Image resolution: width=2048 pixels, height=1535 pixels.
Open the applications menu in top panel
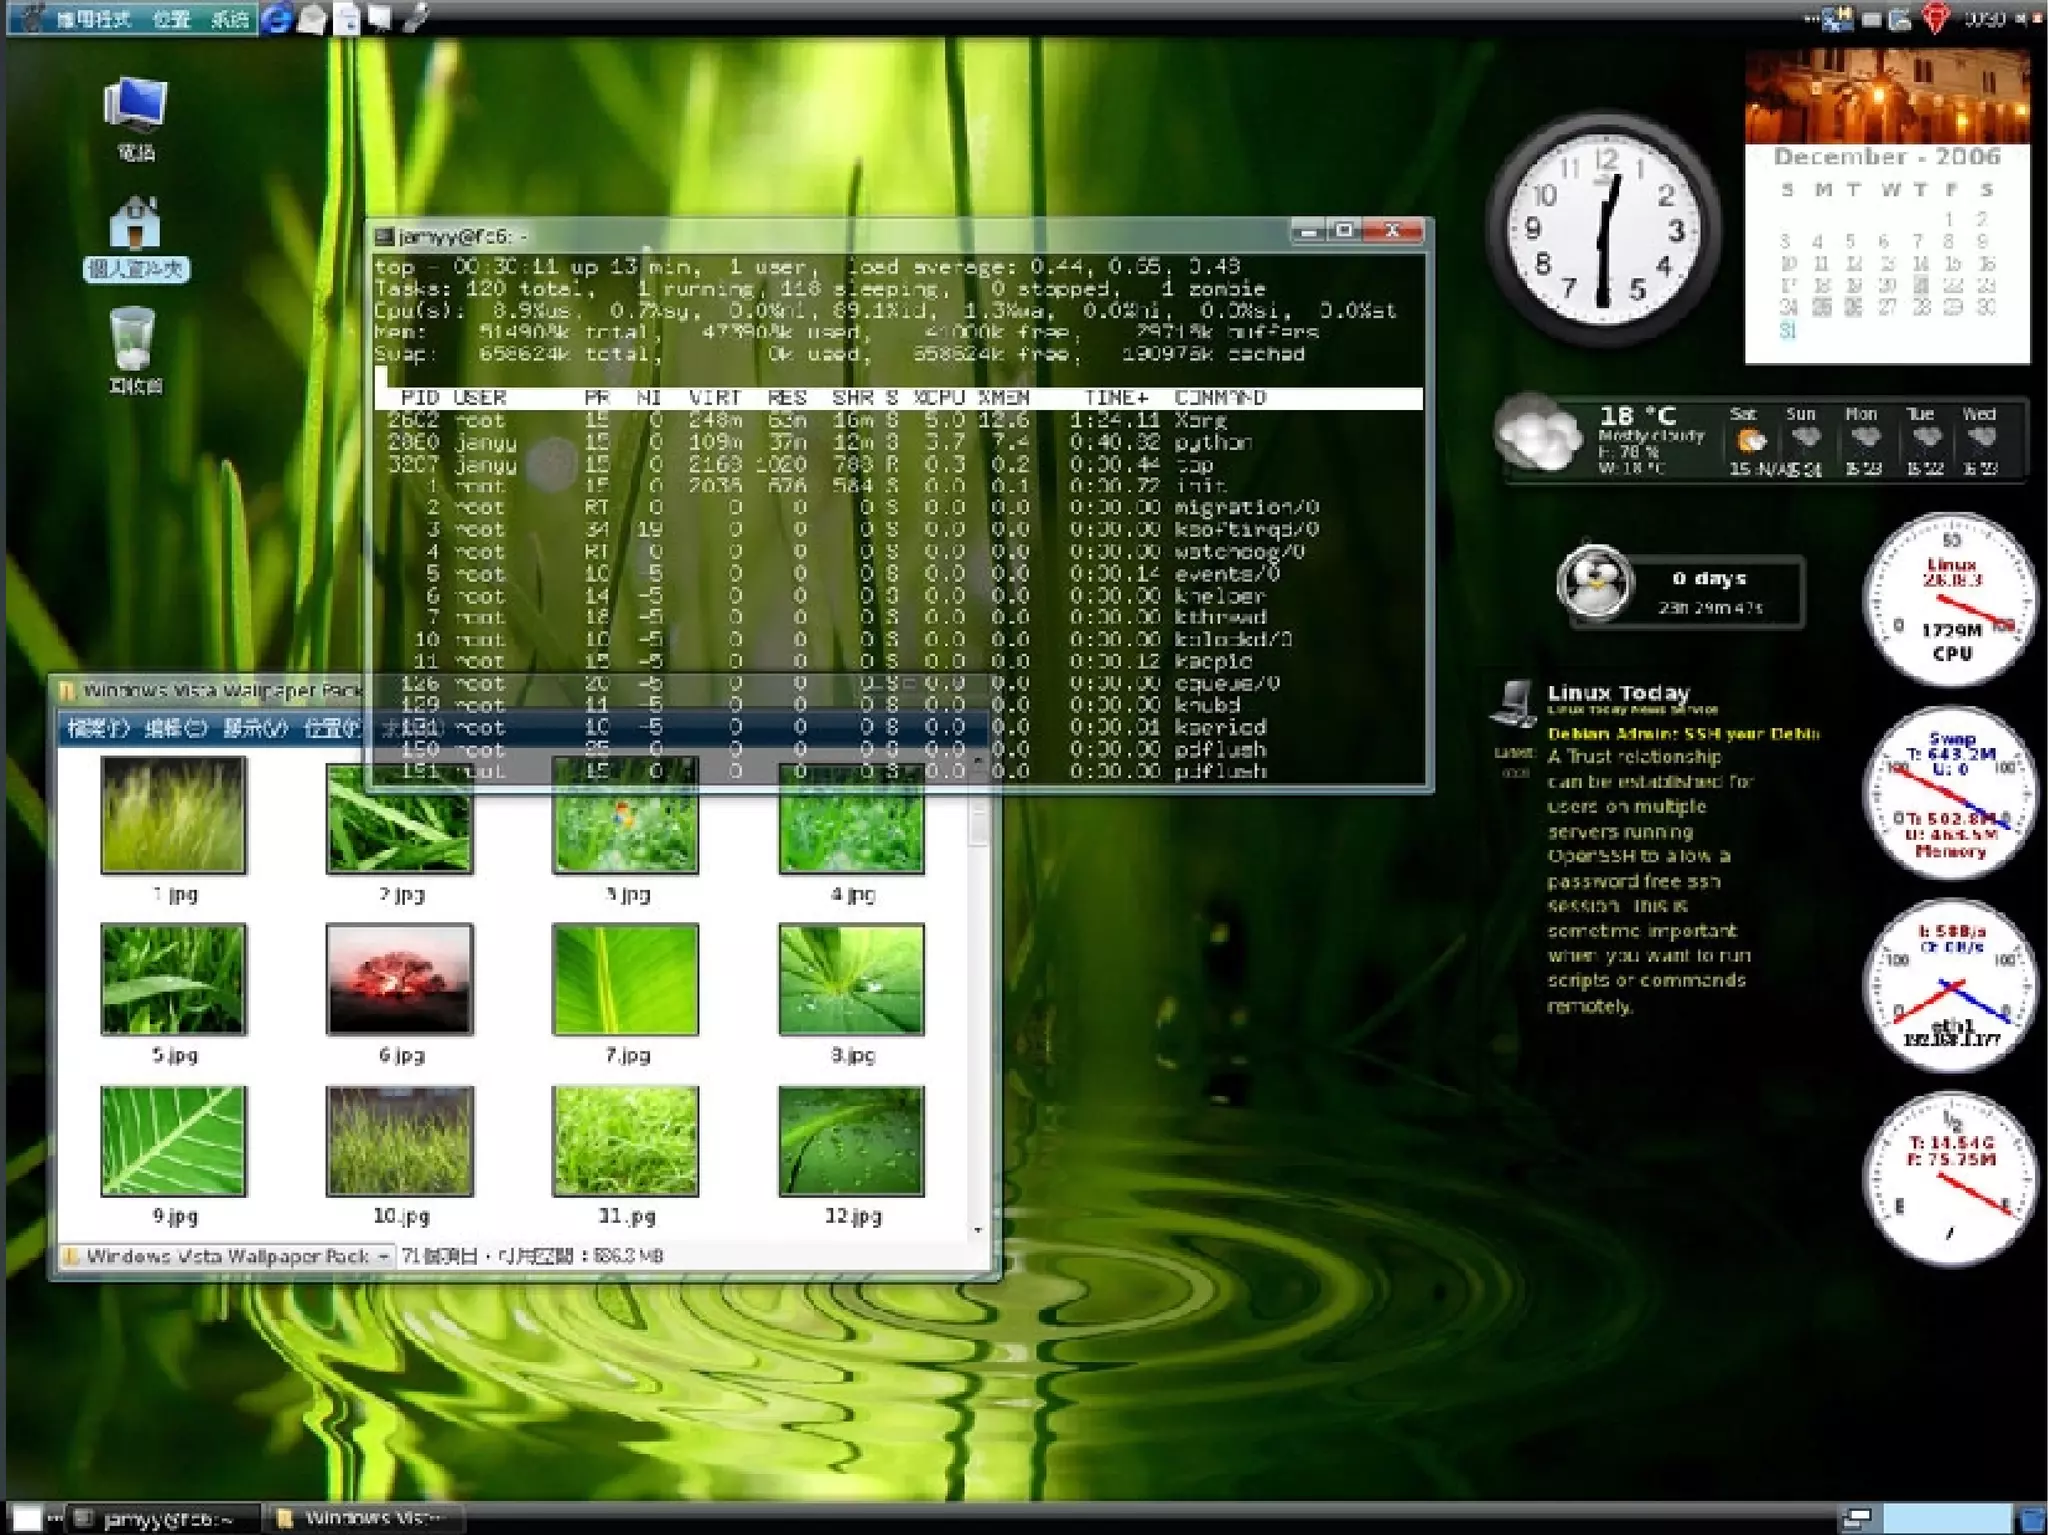[92, 19]
